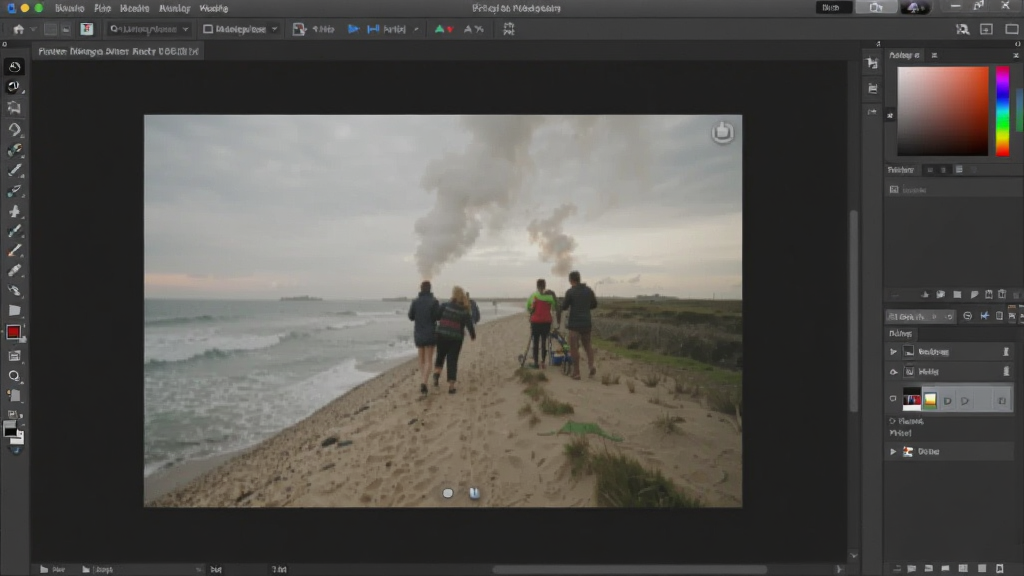
Task: Click the labeled button left of the top-right icons
Action: [833, 8]
